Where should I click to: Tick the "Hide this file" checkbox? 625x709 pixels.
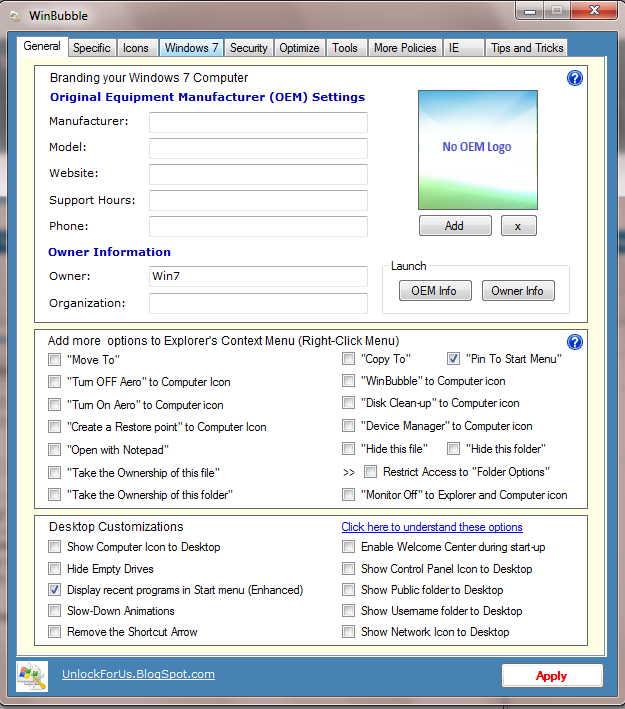click(348, 449)
